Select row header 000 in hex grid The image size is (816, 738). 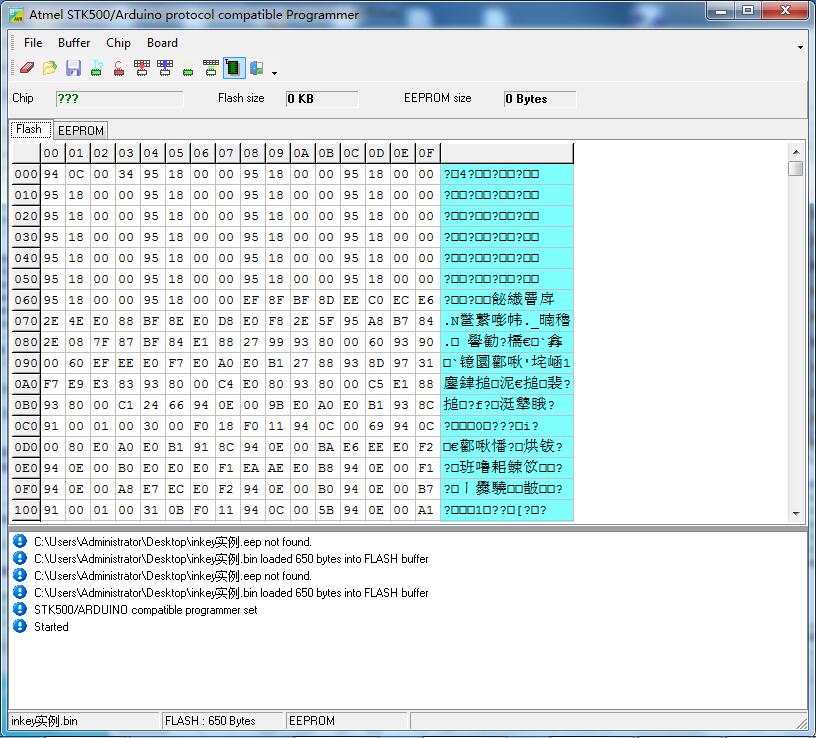pyautogui.click(x=26, y=174)
